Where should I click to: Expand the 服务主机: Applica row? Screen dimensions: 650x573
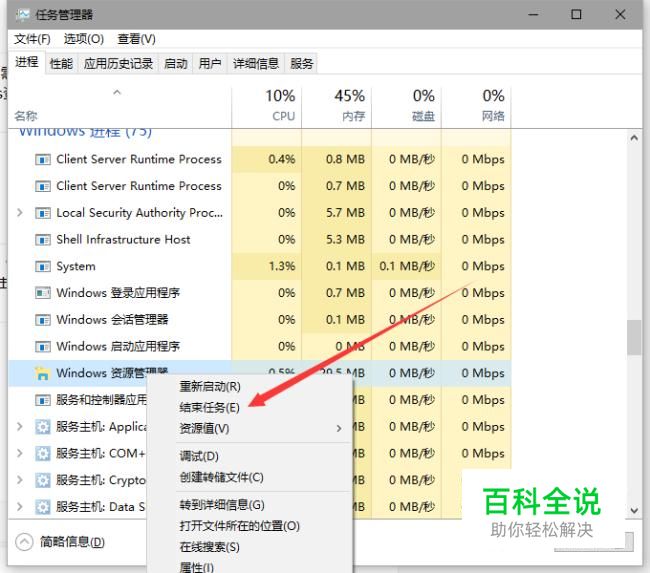(x=19, y=427)
